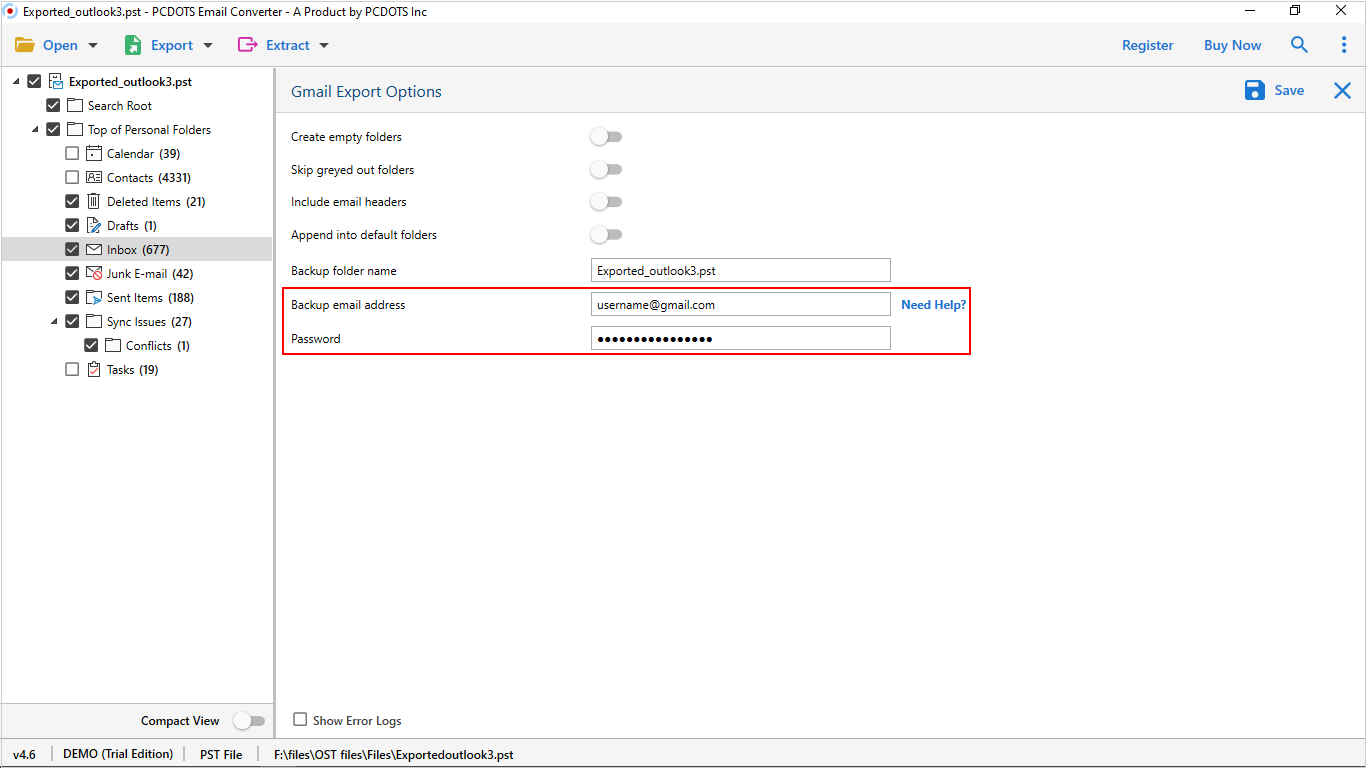Open the Need Help? link
Viewport: 1366px width, 768px height.
pyautogui.click(x=933, y=305)
